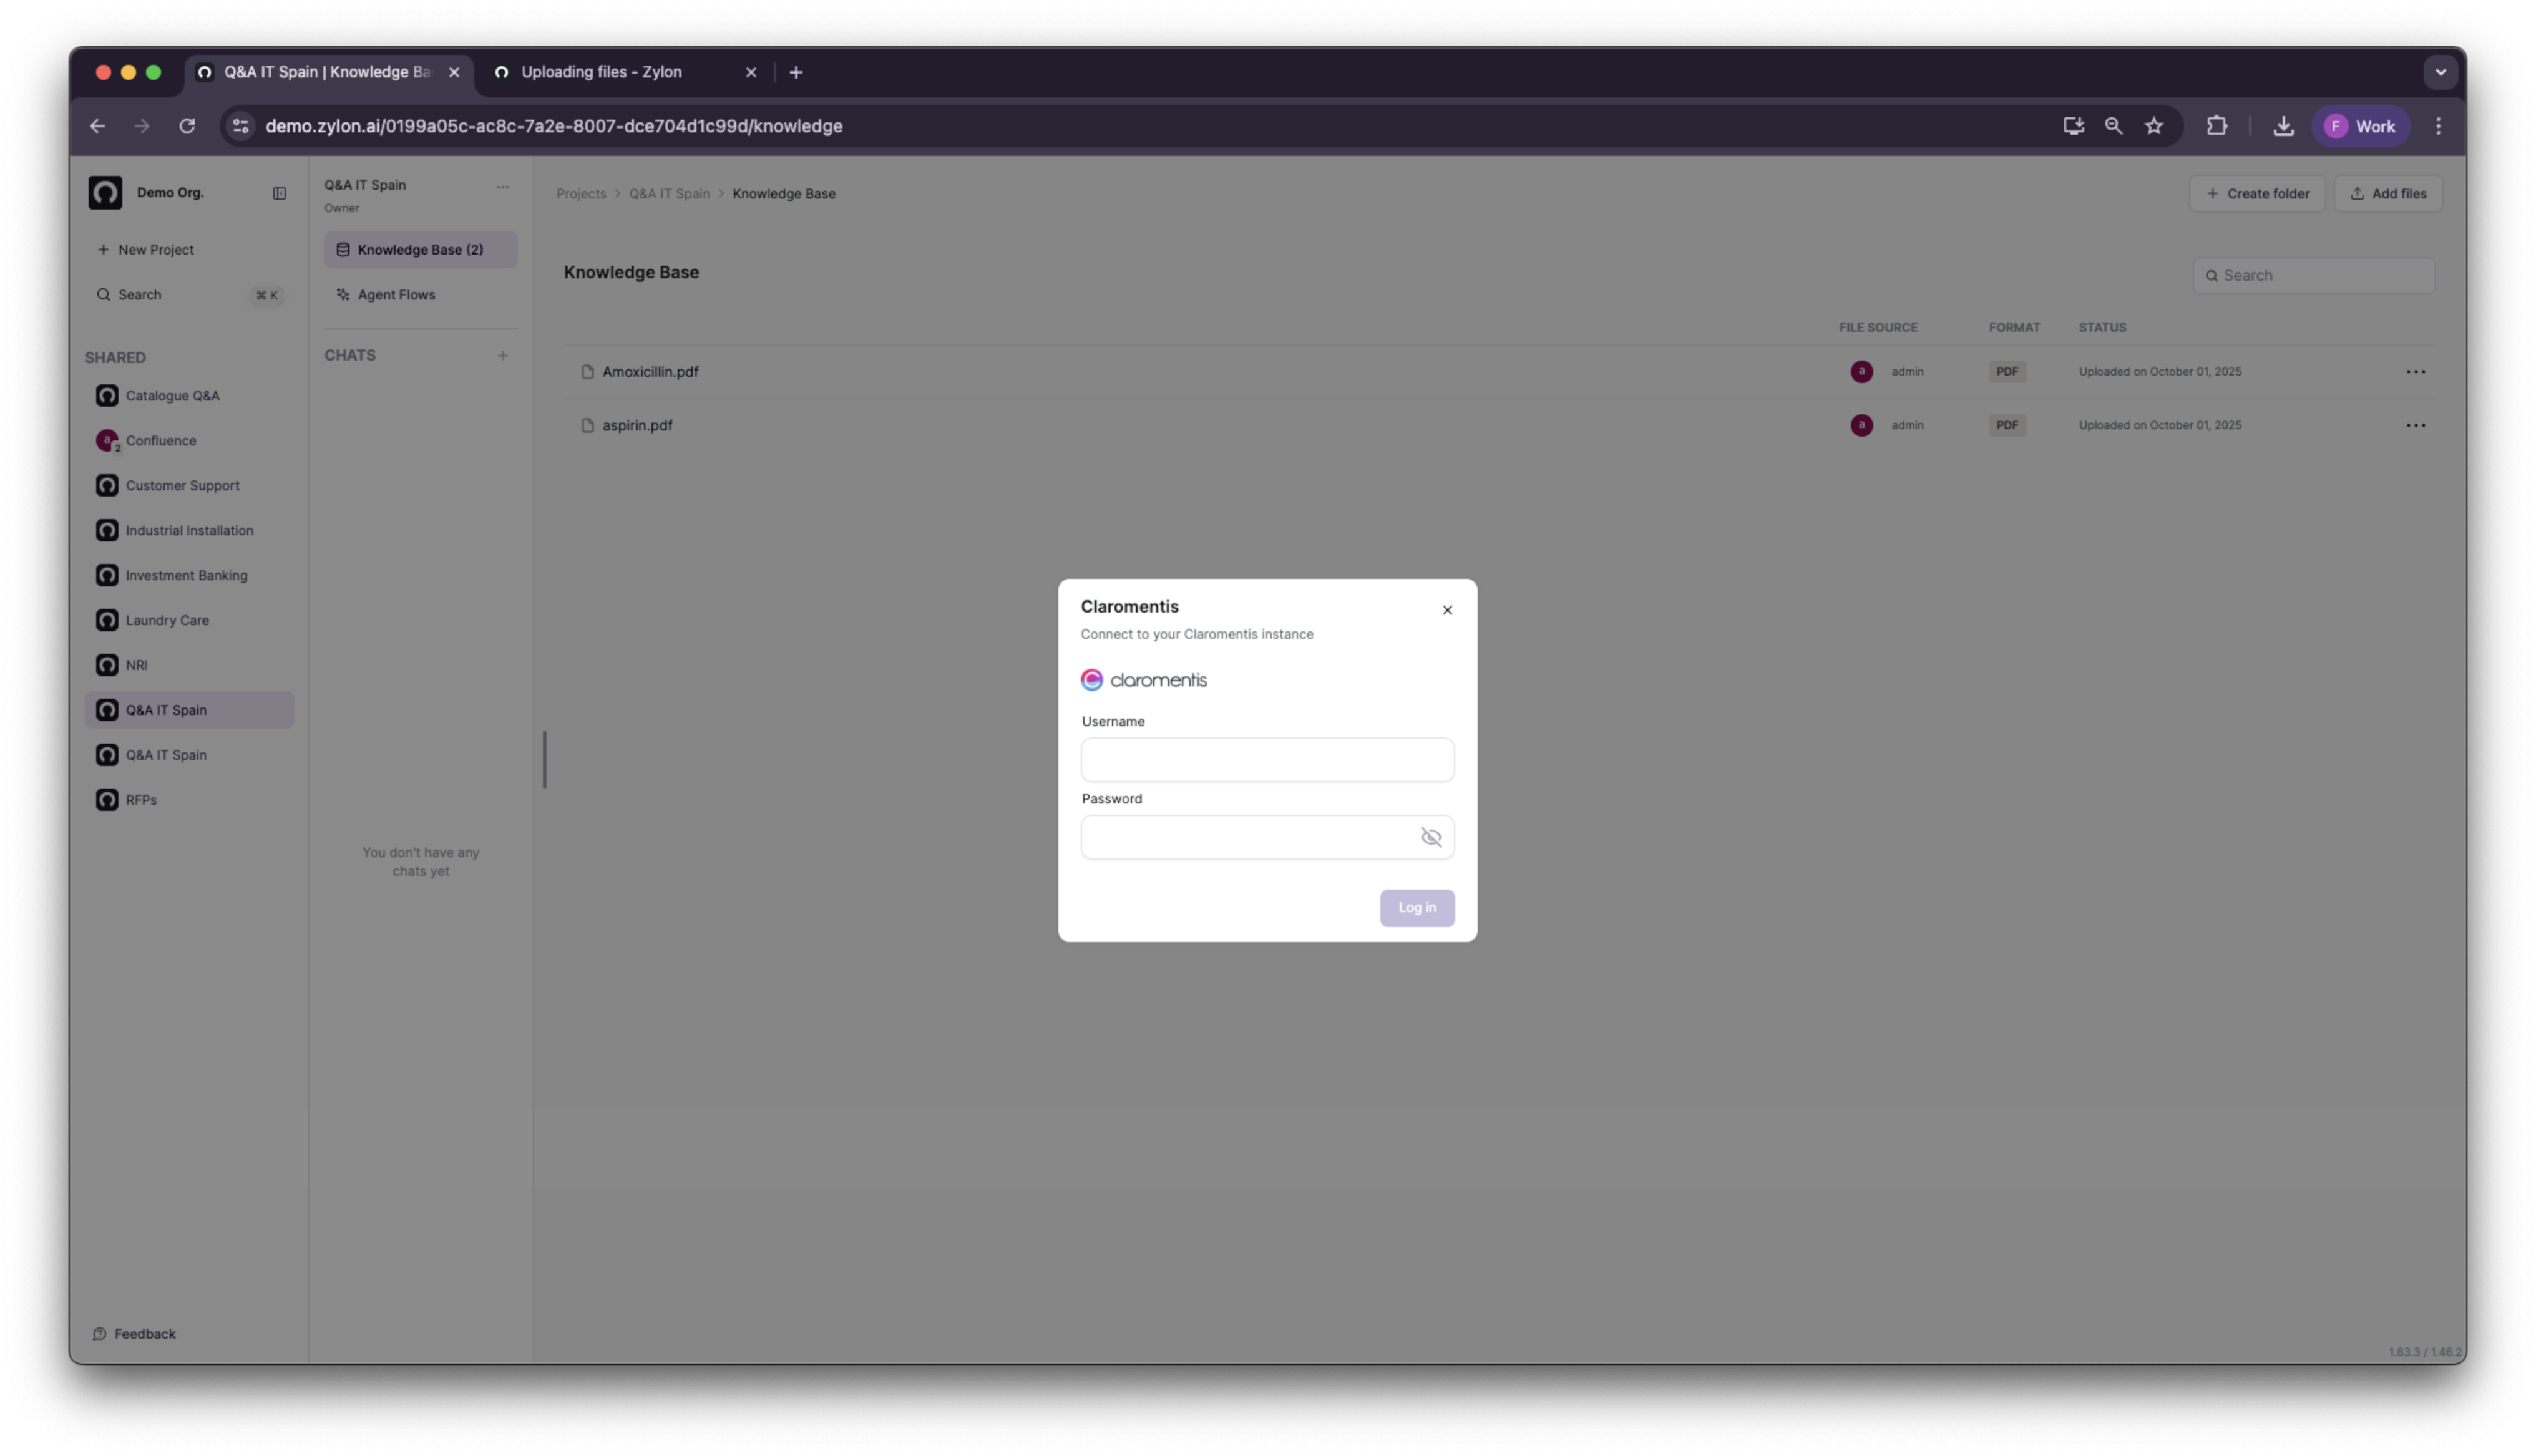This screenshot has width=2536, height=1456.
Task: Collapse the sidebar panel icon
Action: click(279, 193)
